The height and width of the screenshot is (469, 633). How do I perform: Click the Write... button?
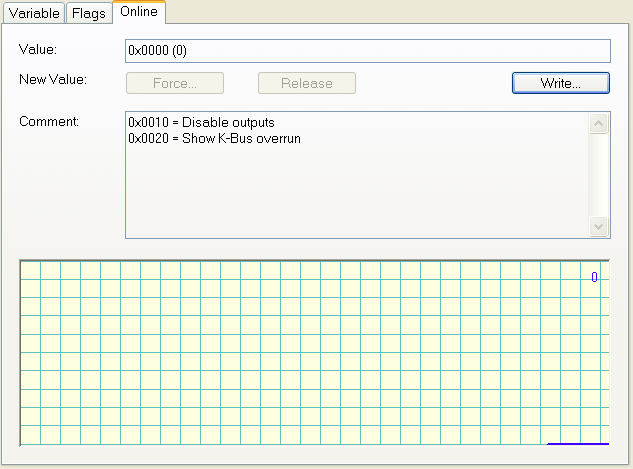561,83
